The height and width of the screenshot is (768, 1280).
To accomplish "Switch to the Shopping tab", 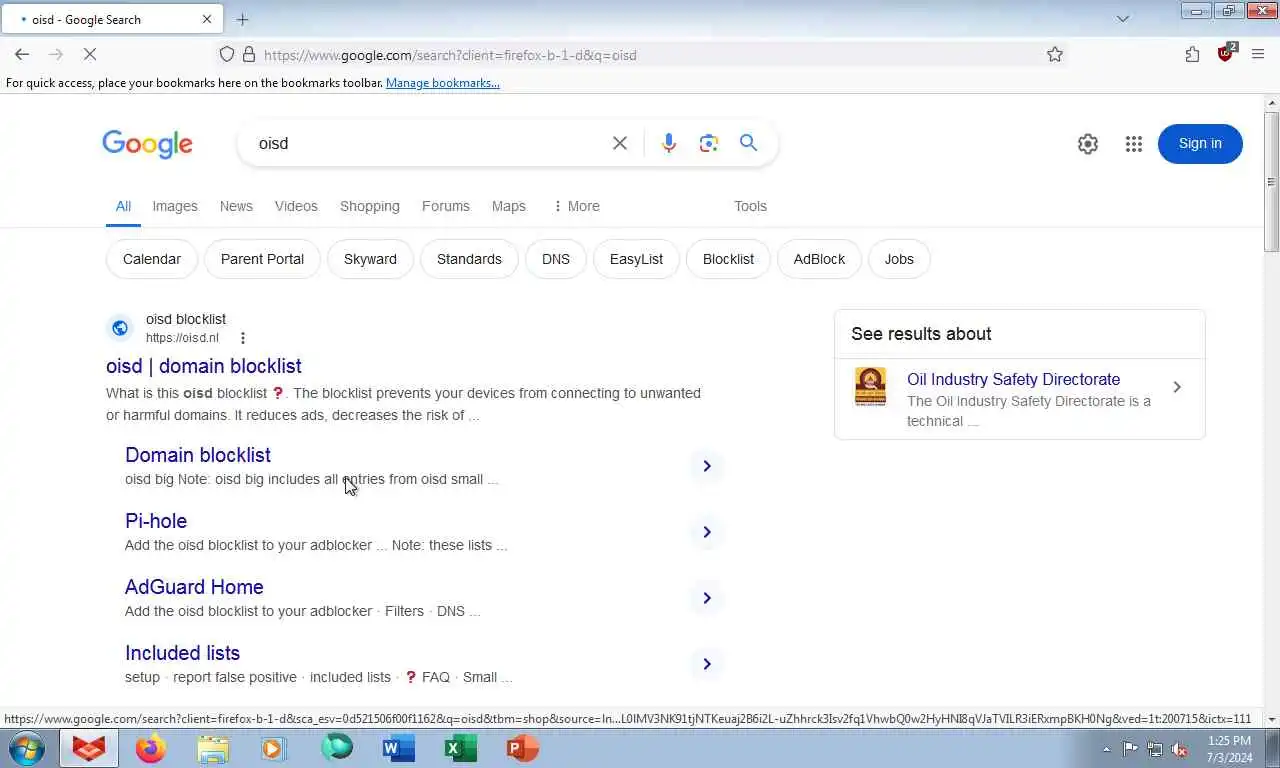I will [370, 206].
